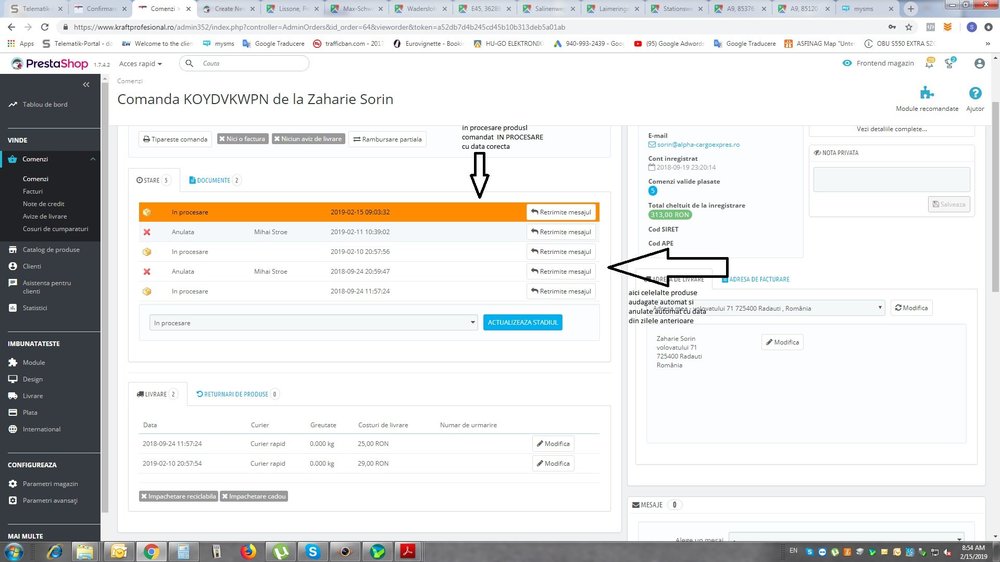Focus the Cauta search field

[x=244, y=63]
